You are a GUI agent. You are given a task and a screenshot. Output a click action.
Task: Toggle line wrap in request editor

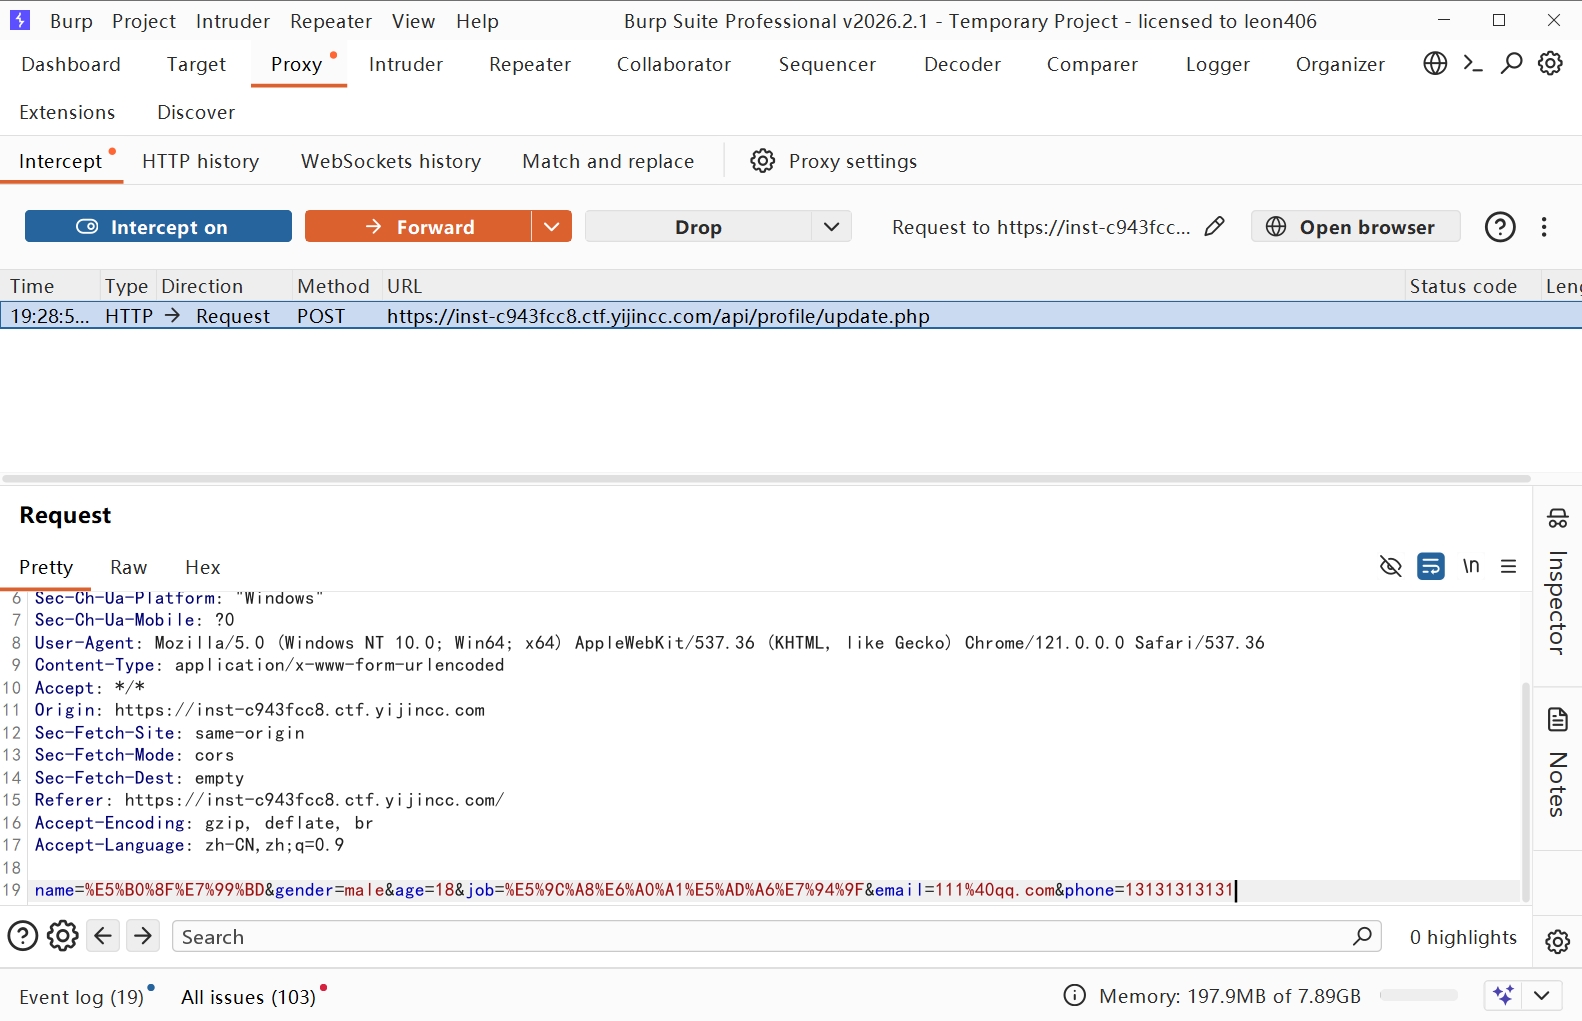tap(1430, 567)
